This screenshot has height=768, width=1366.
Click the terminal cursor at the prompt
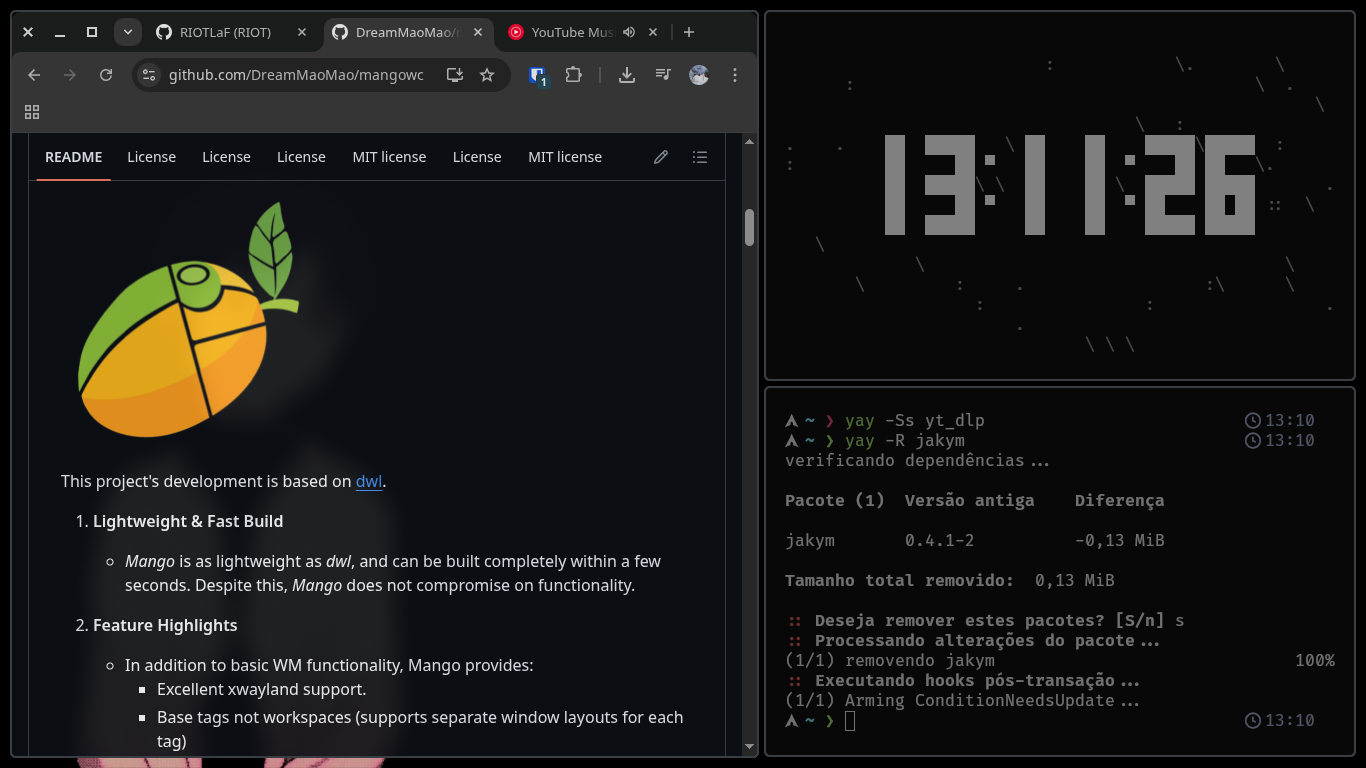pos(850,720)
